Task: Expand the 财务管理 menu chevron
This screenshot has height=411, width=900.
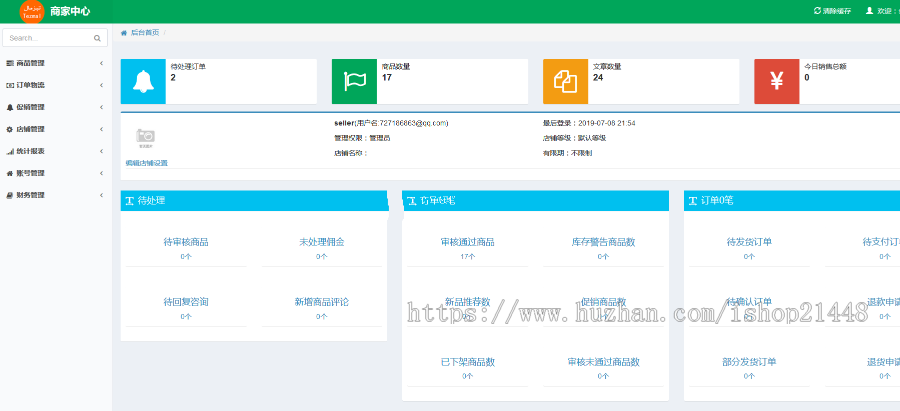Action: click(102, 195)
